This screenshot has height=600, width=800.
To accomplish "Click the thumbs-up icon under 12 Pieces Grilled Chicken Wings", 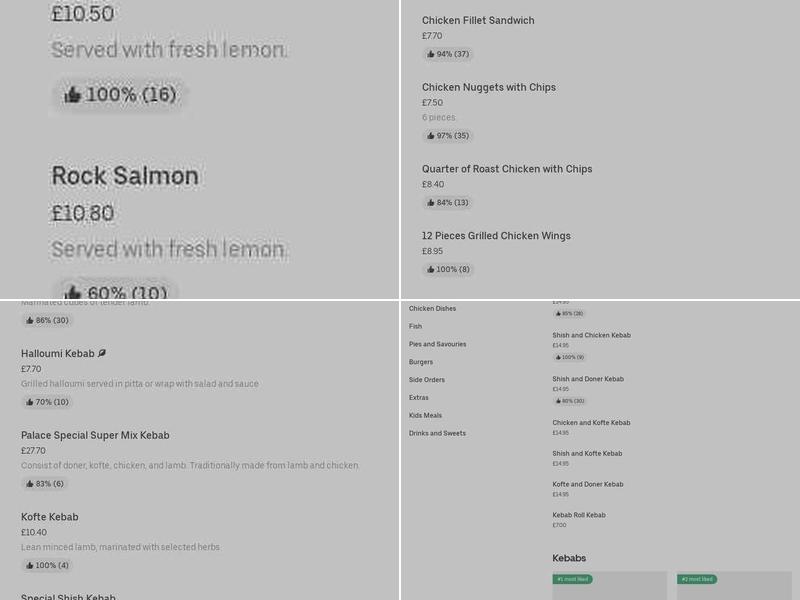I will (x=431, y=270).
